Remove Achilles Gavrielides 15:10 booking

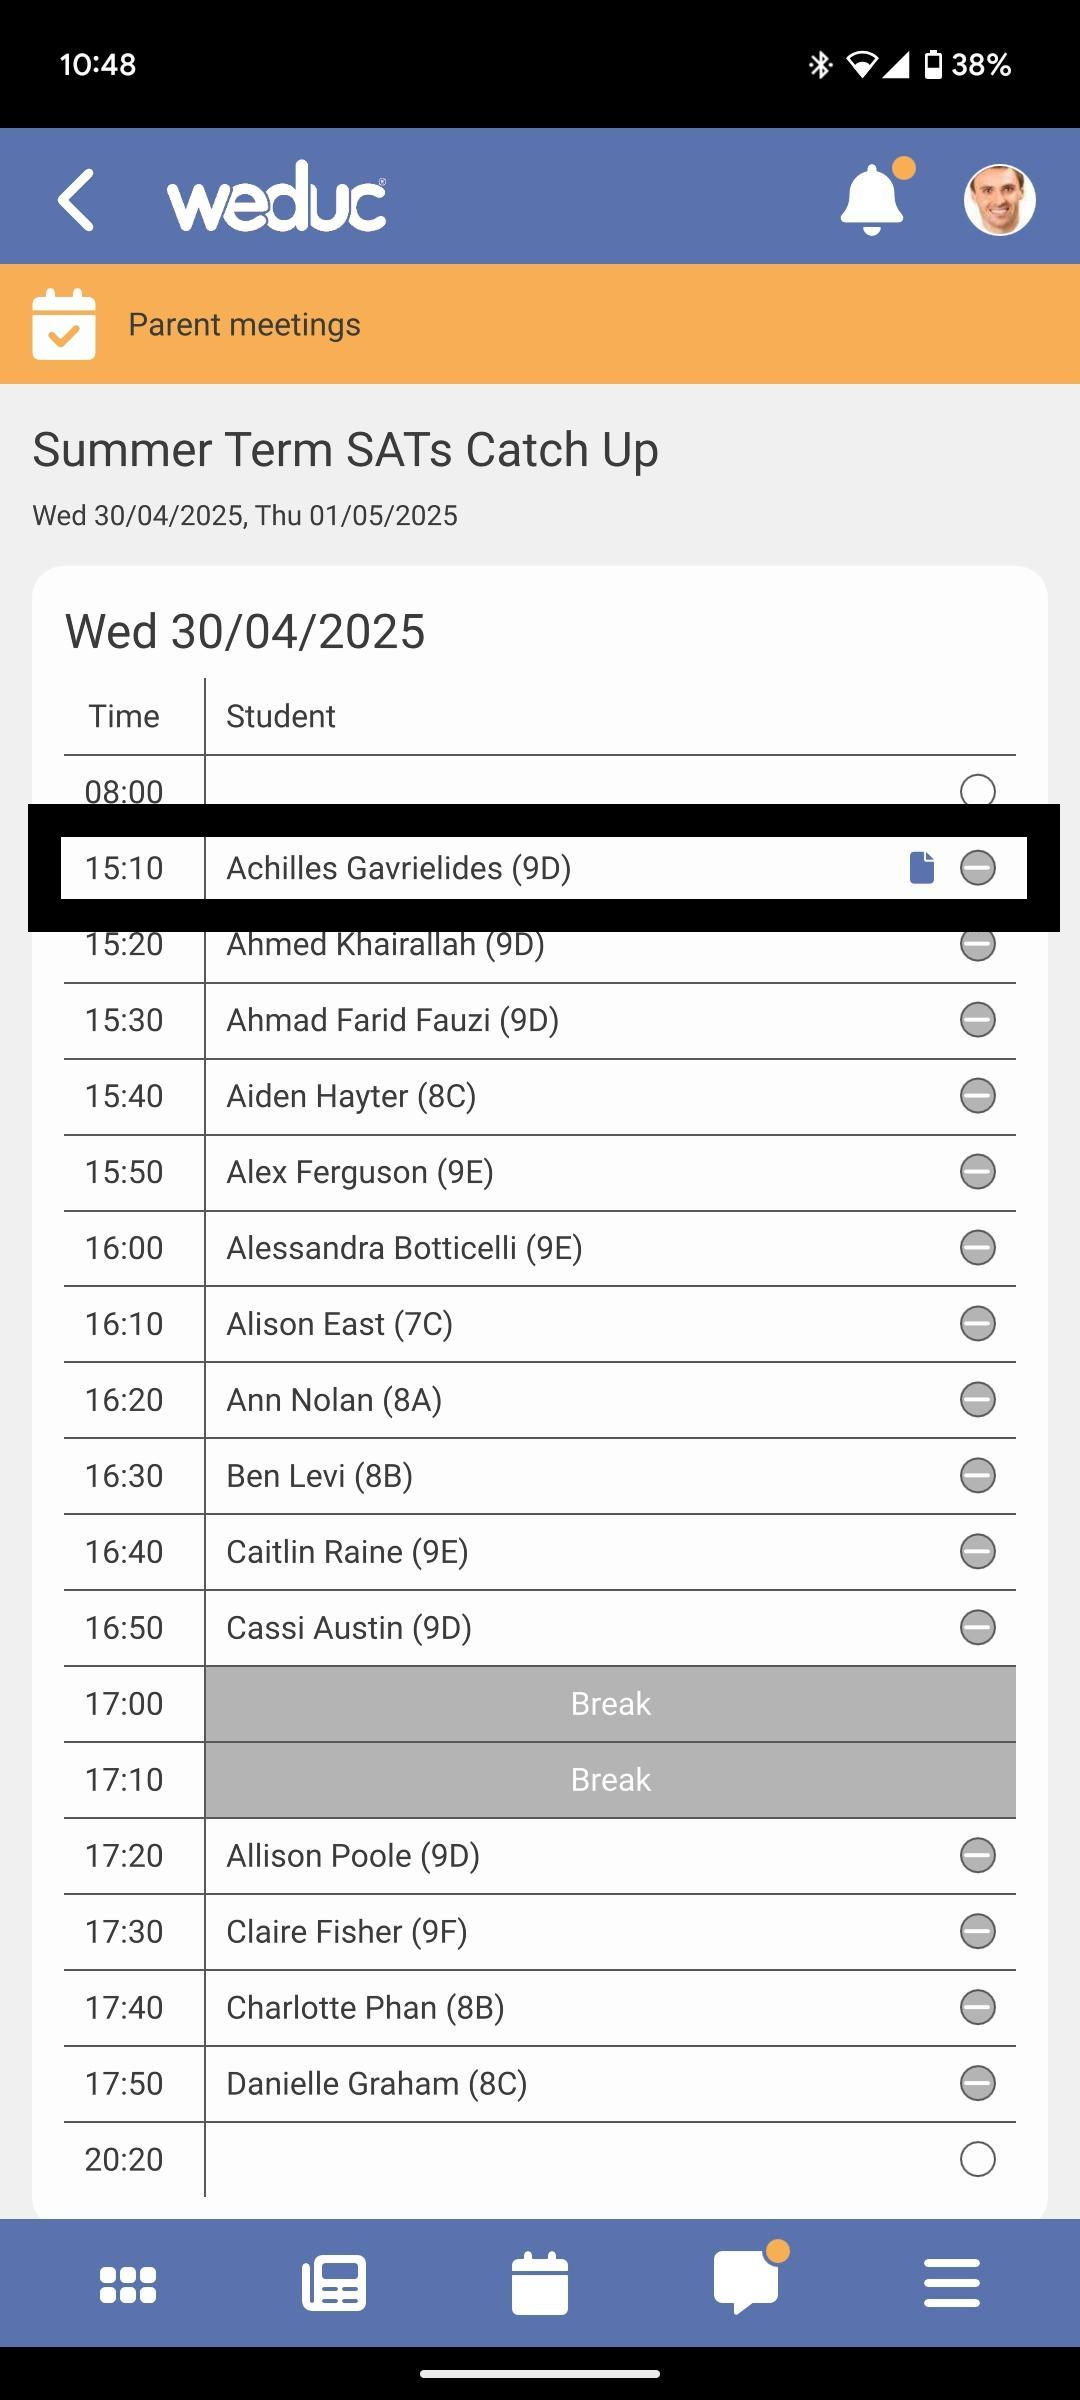(x=977, y=868)
